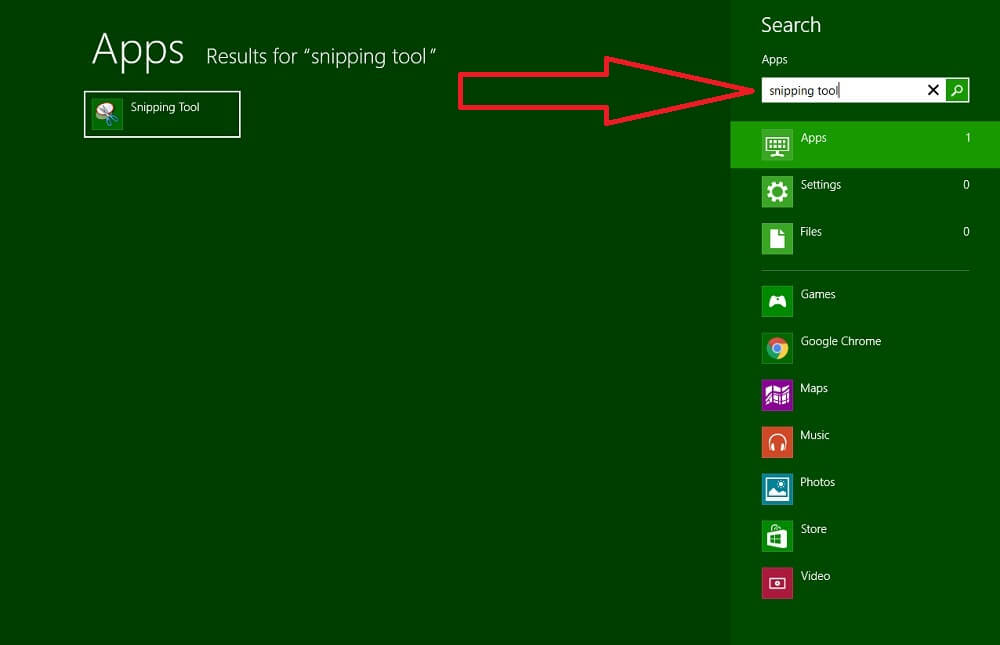Click the Photos app icon
The image size is (1000, 645).
coord(777,489)
